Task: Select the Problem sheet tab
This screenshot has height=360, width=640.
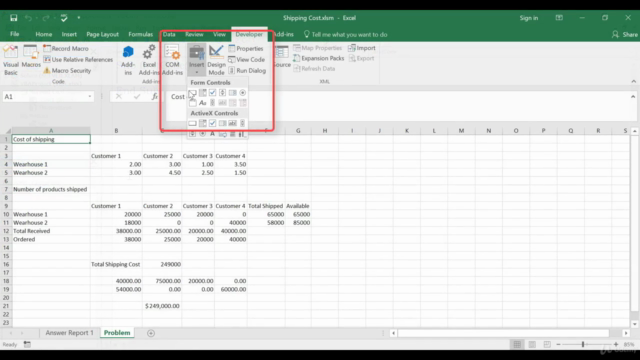Action: 117,333
